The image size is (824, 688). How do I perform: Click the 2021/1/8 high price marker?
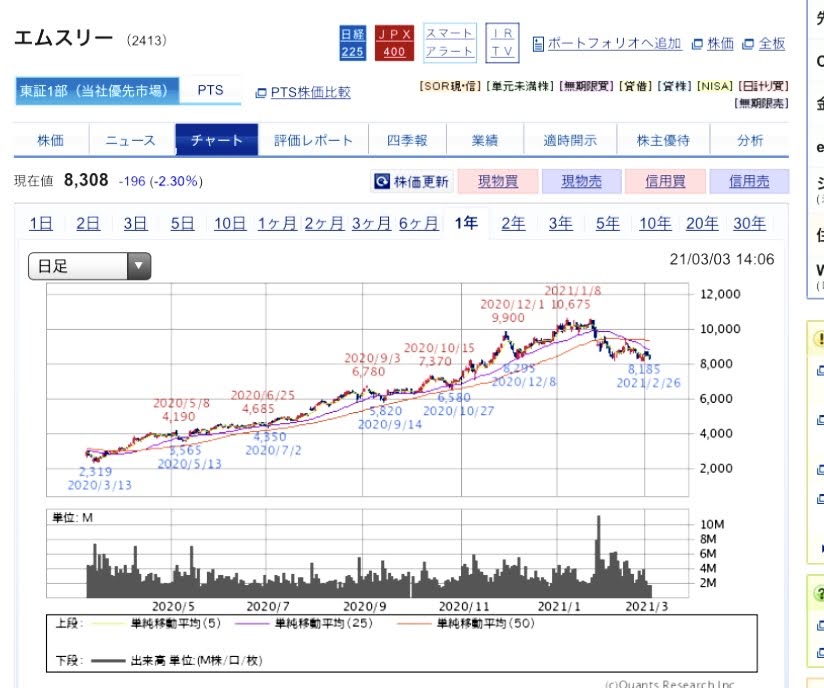tap(574, 297)
